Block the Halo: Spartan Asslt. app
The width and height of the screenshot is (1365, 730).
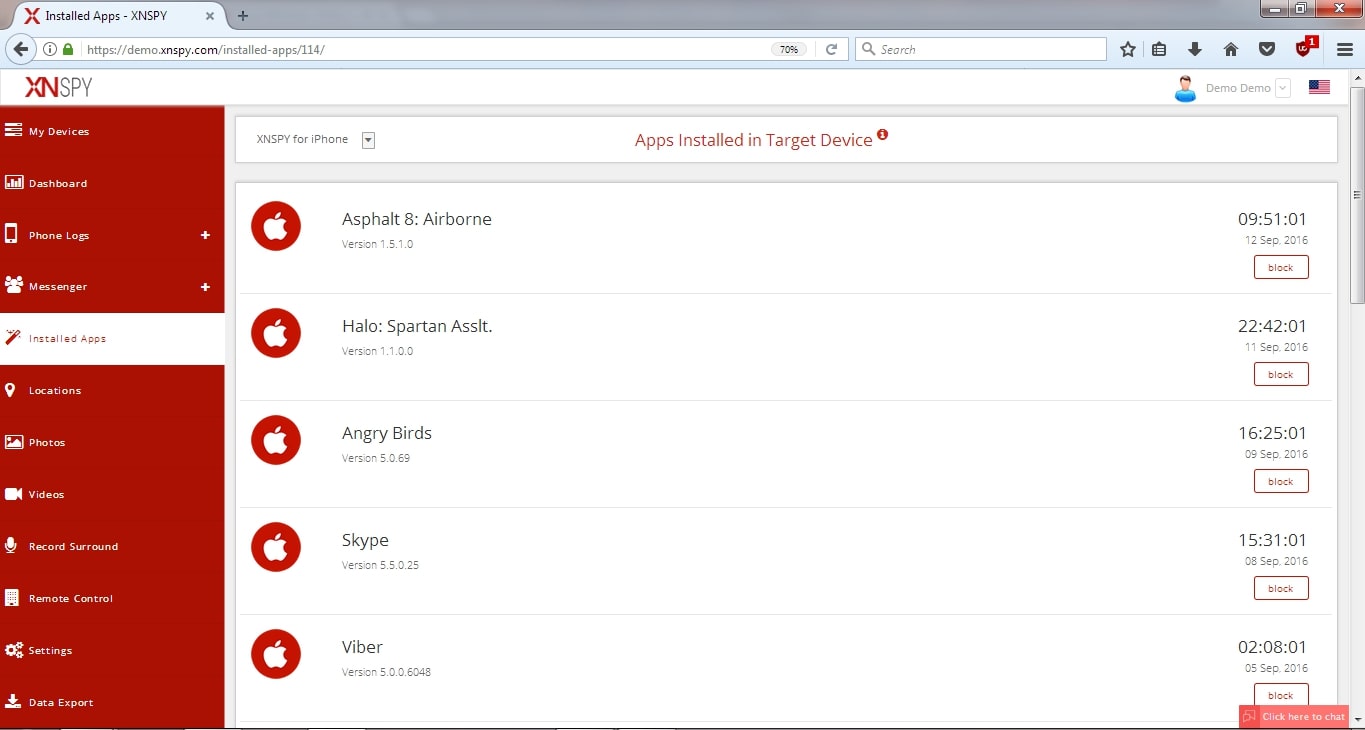click(1281, 374)
